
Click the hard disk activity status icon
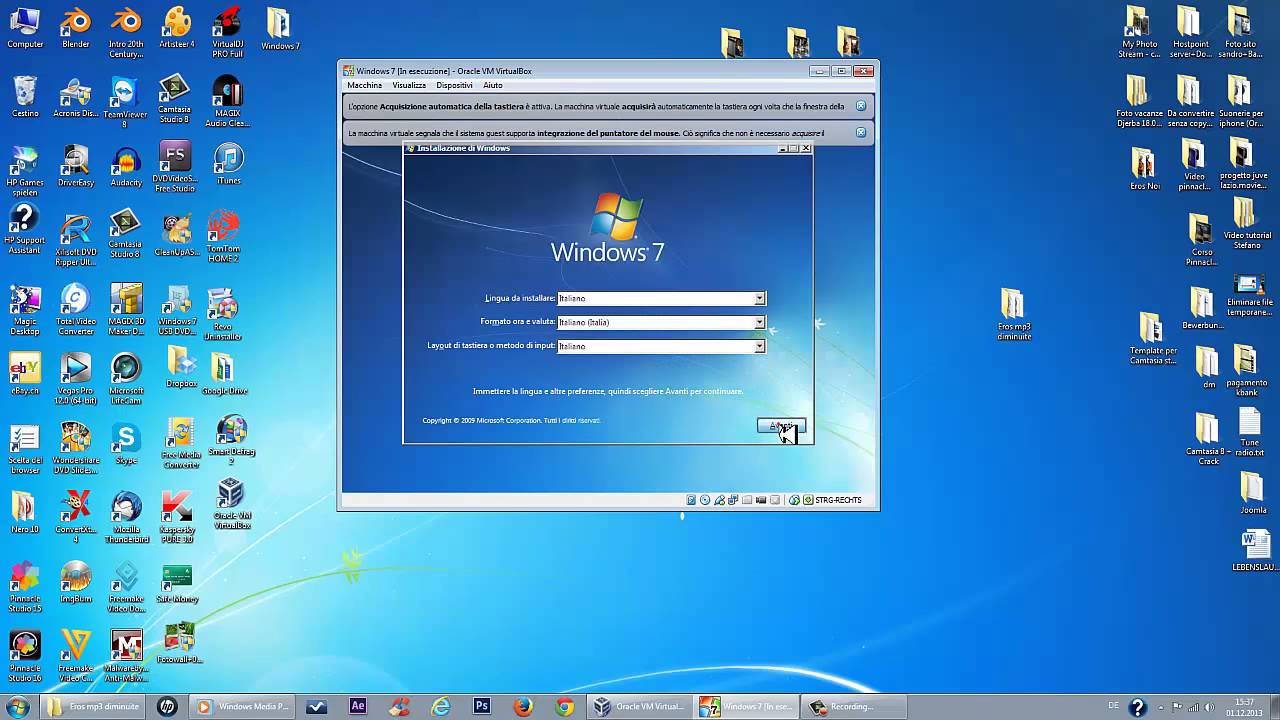click(x=691, y=500)
